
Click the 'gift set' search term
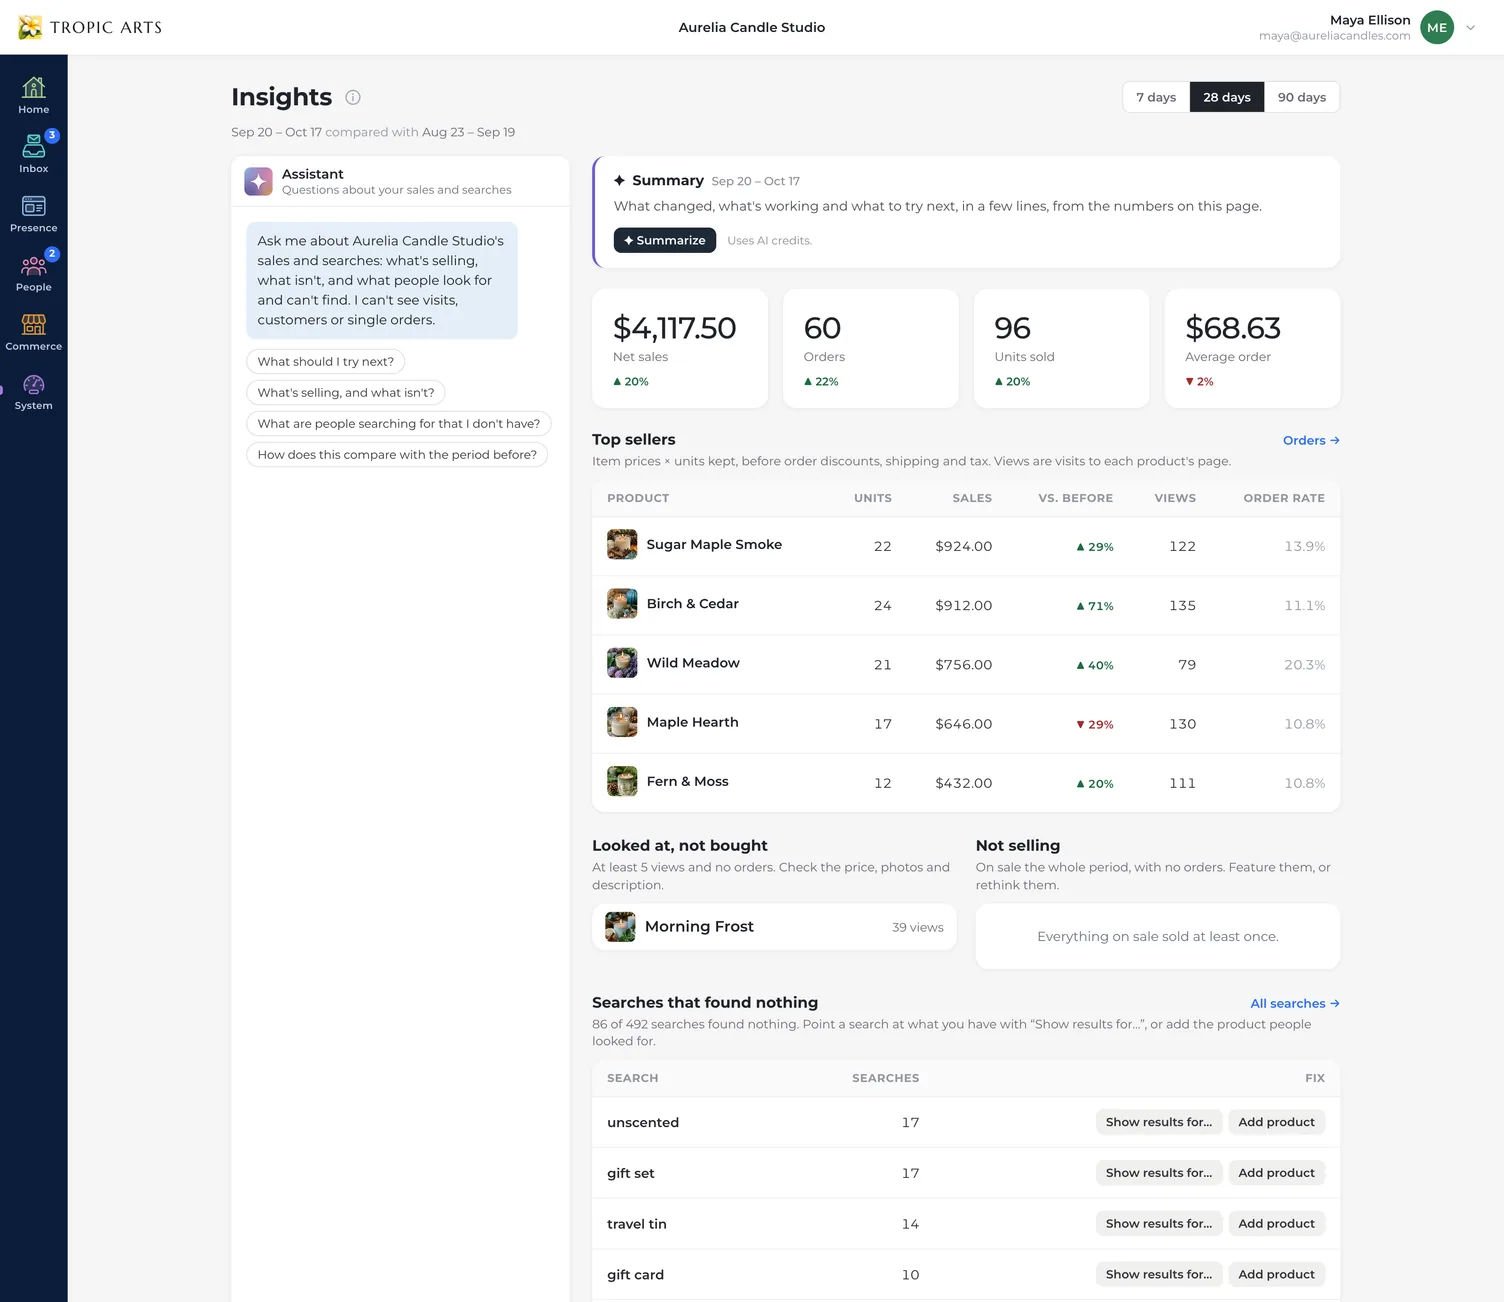coord(631,1174)
